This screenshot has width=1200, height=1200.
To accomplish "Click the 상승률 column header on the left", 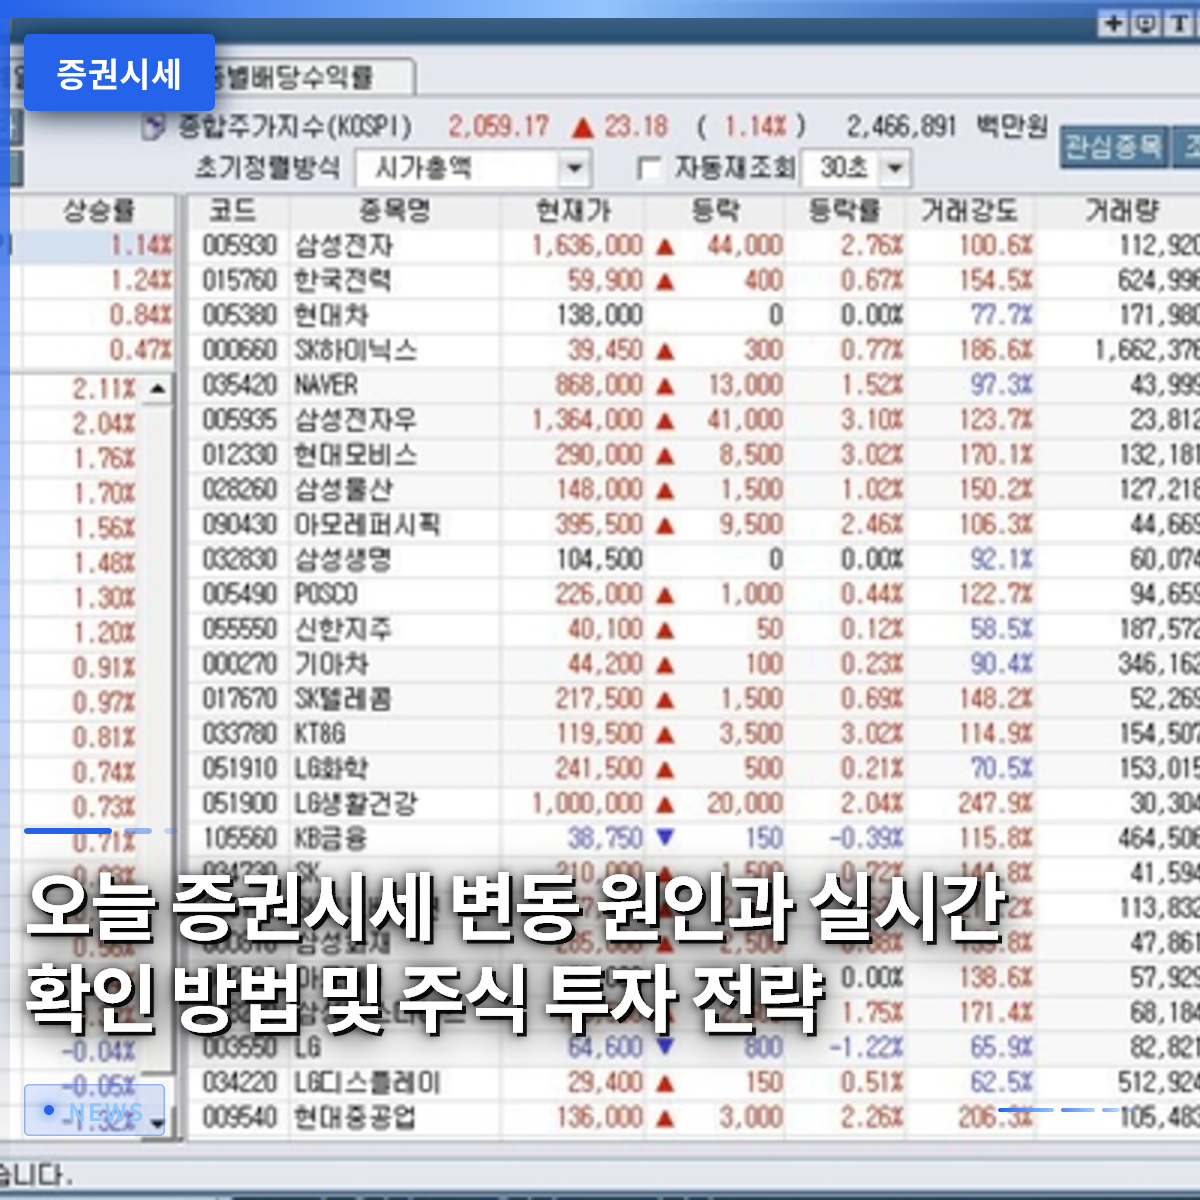I will (98, 210).
